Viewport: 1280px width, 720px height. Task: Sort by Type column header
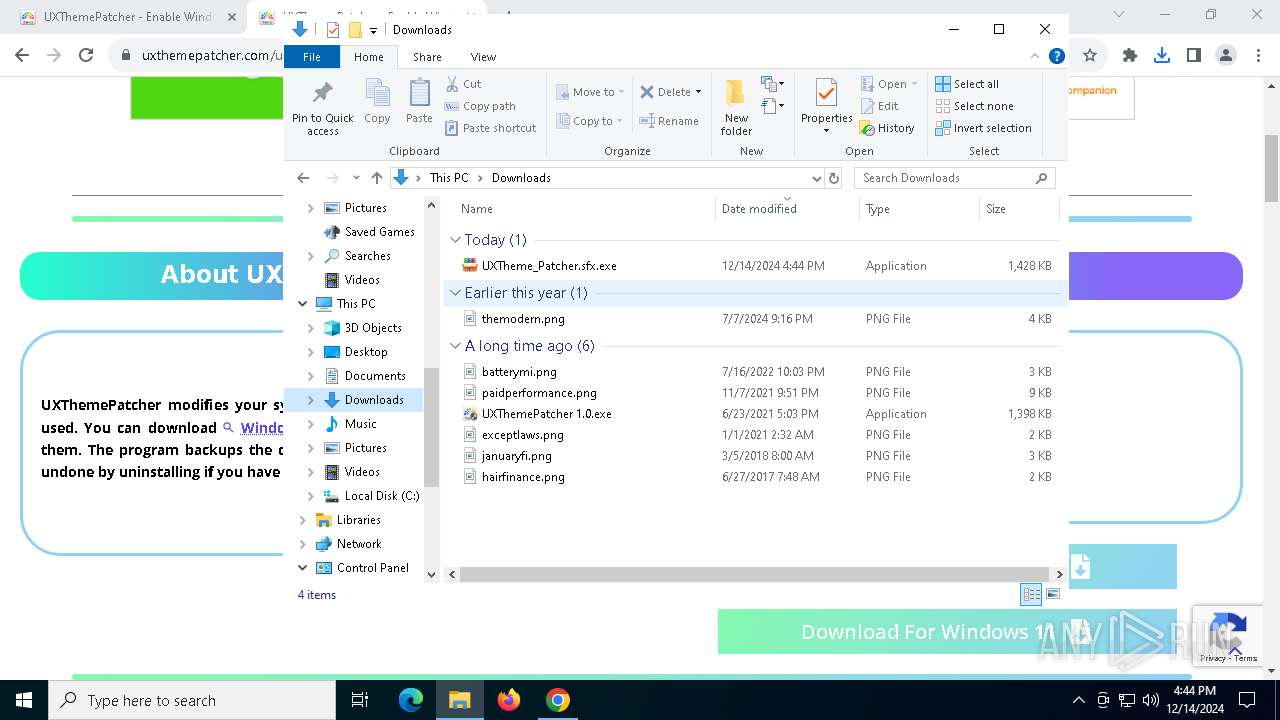click(x=919, y=209)
